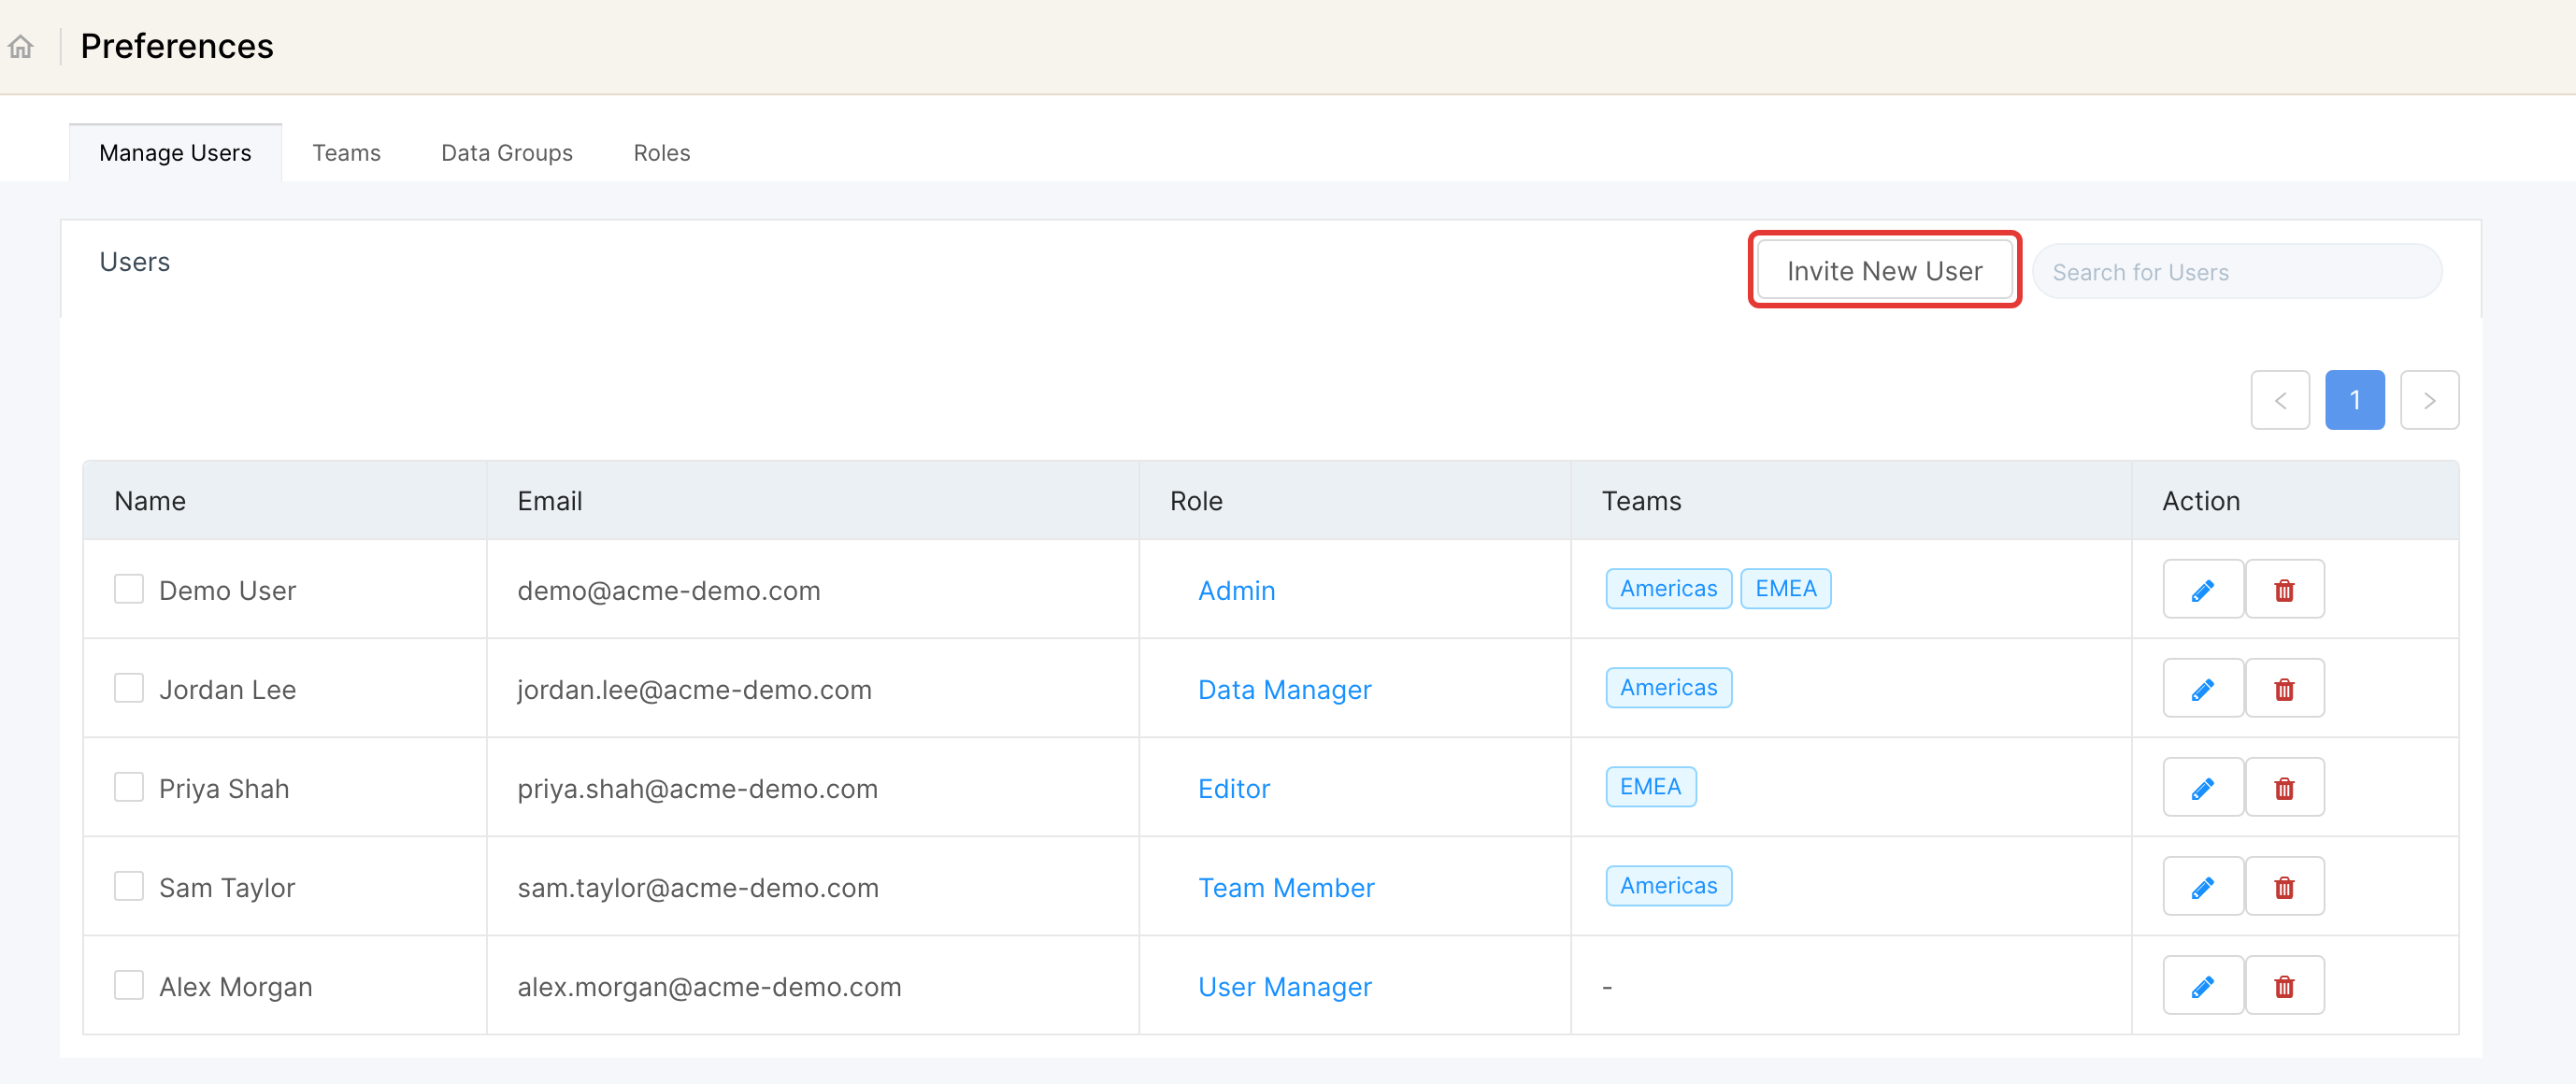This screenshot has height=1084, width=2576.
Task: Go to next page arrow
Action: (2430, 401)
